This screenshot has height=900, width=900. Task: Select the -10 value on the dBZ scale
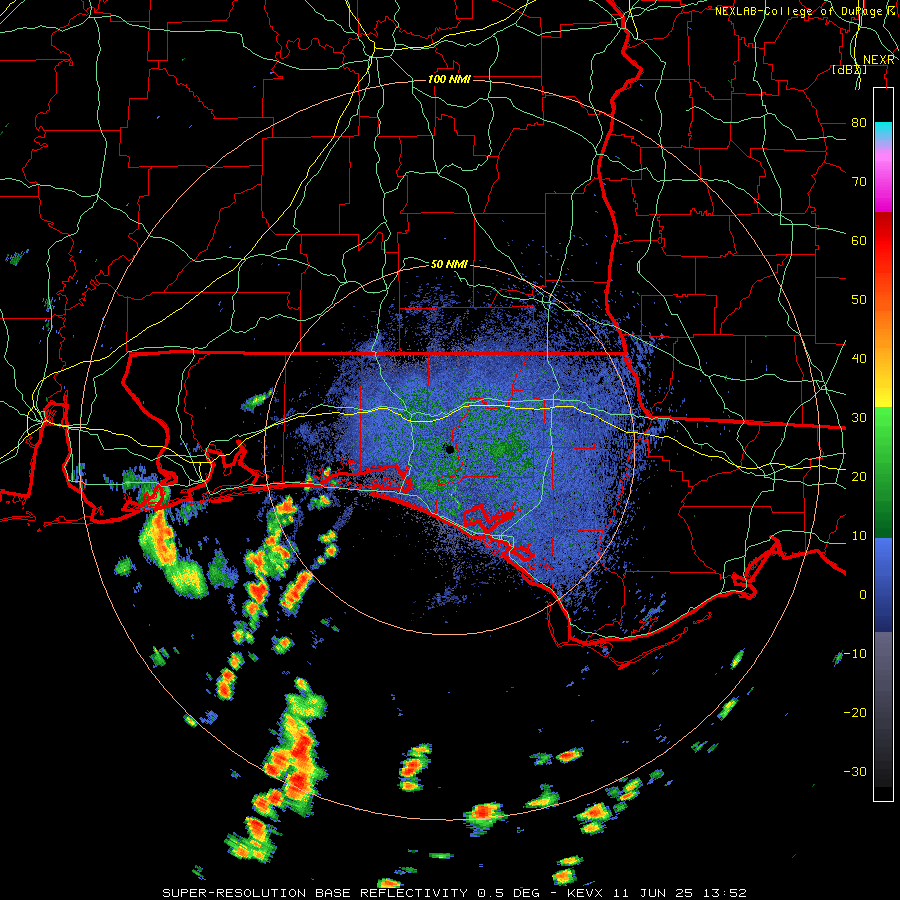click(x=855, y=653)
